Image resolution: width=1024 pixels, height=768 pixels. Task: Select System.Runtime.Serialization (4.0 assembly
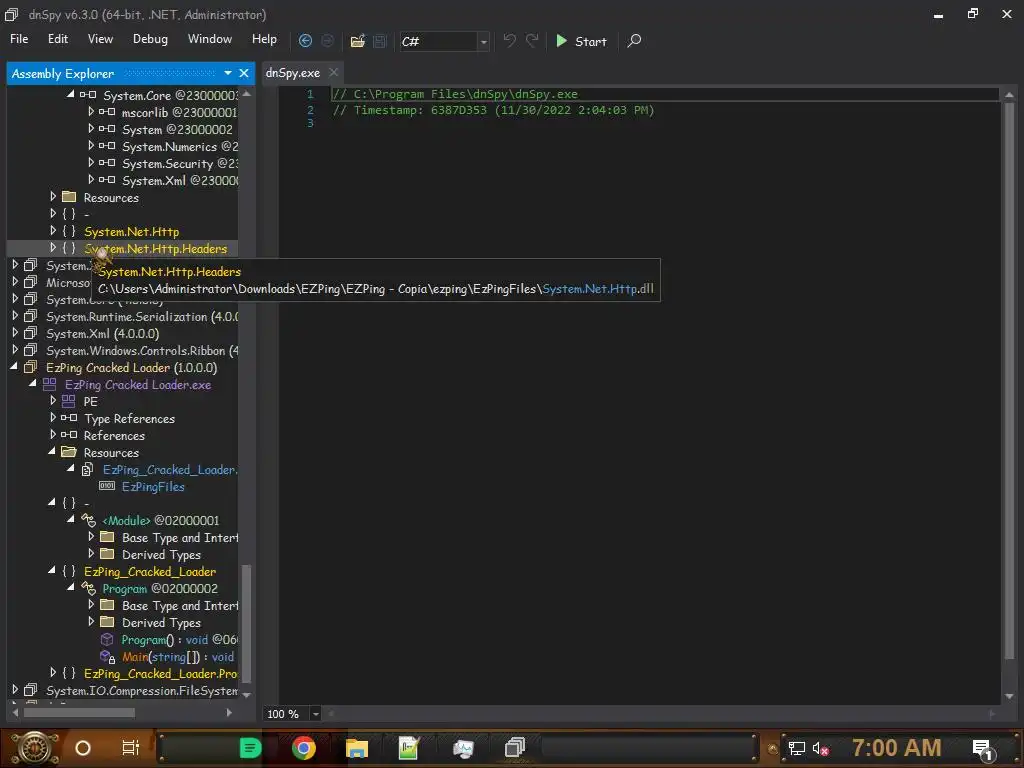click(x=142, y=317)
